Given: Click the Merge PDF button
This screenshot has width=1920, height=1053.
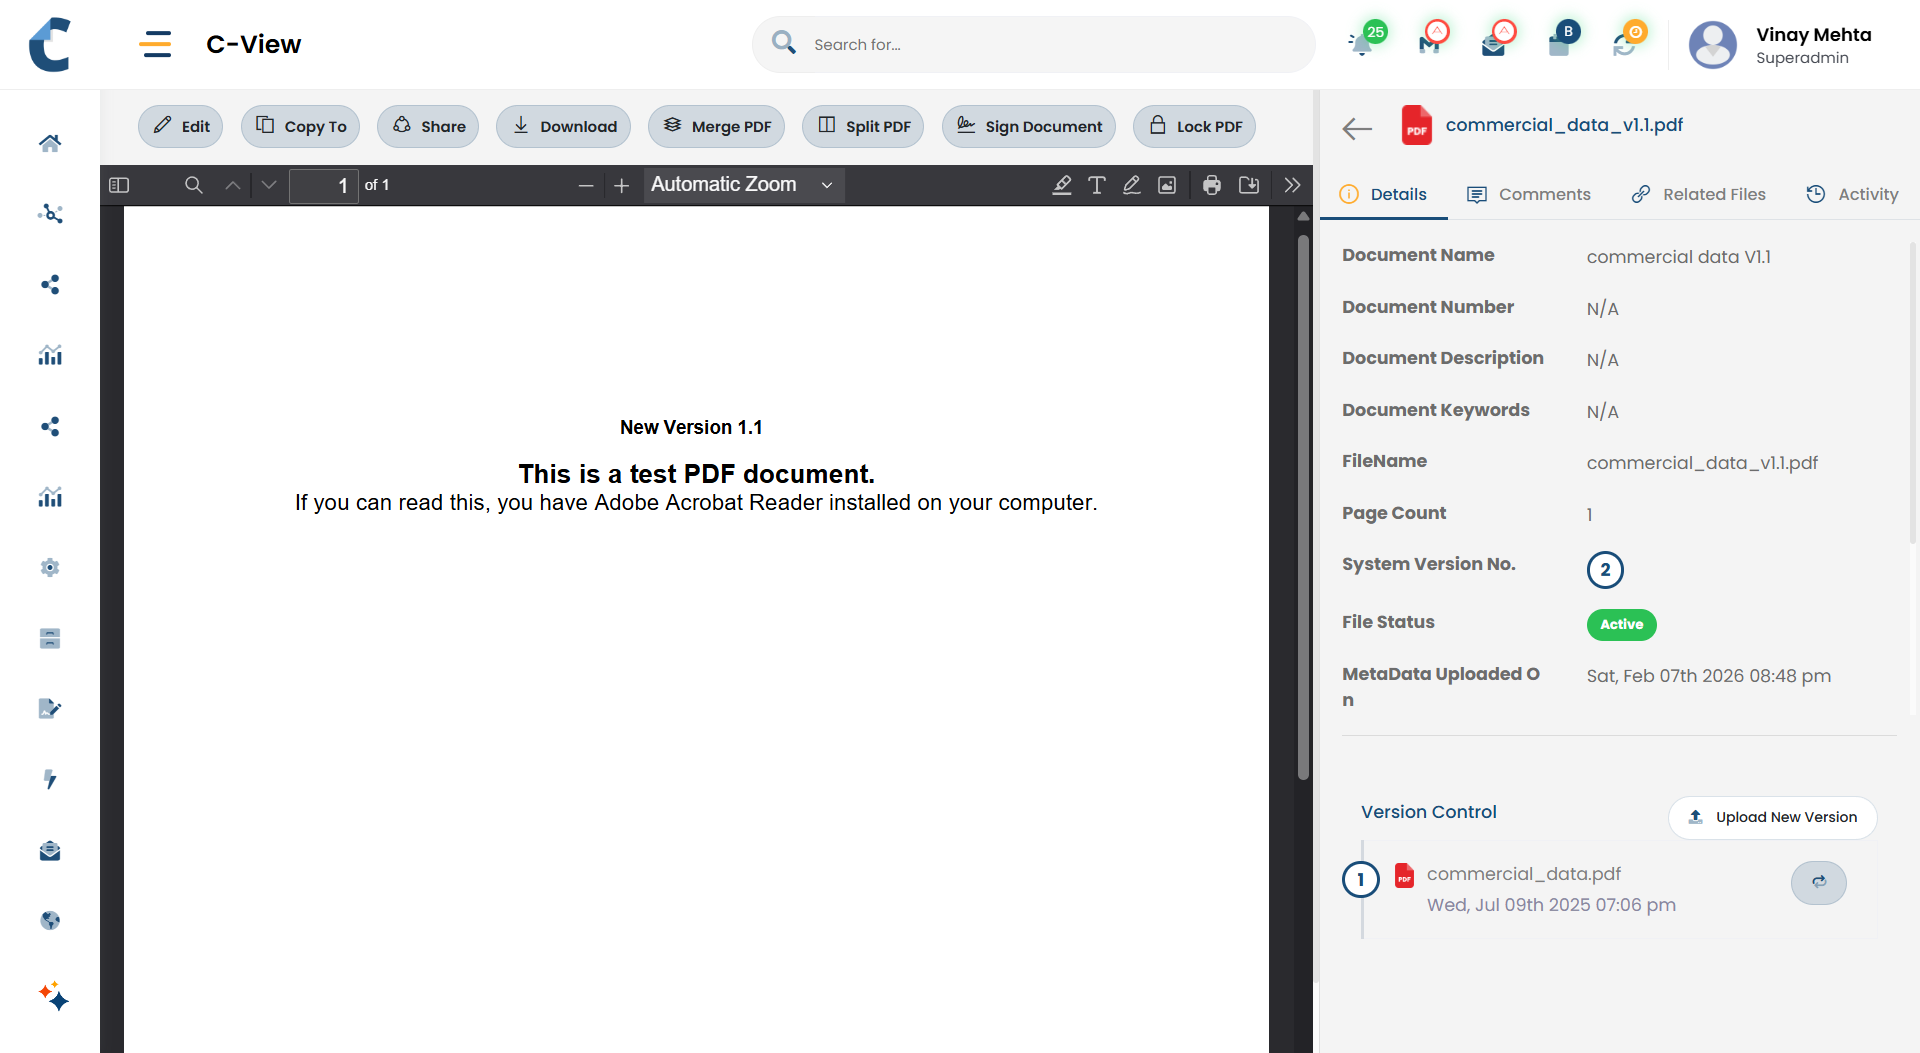Looking at the screenshot, I should tap(717, 127).
